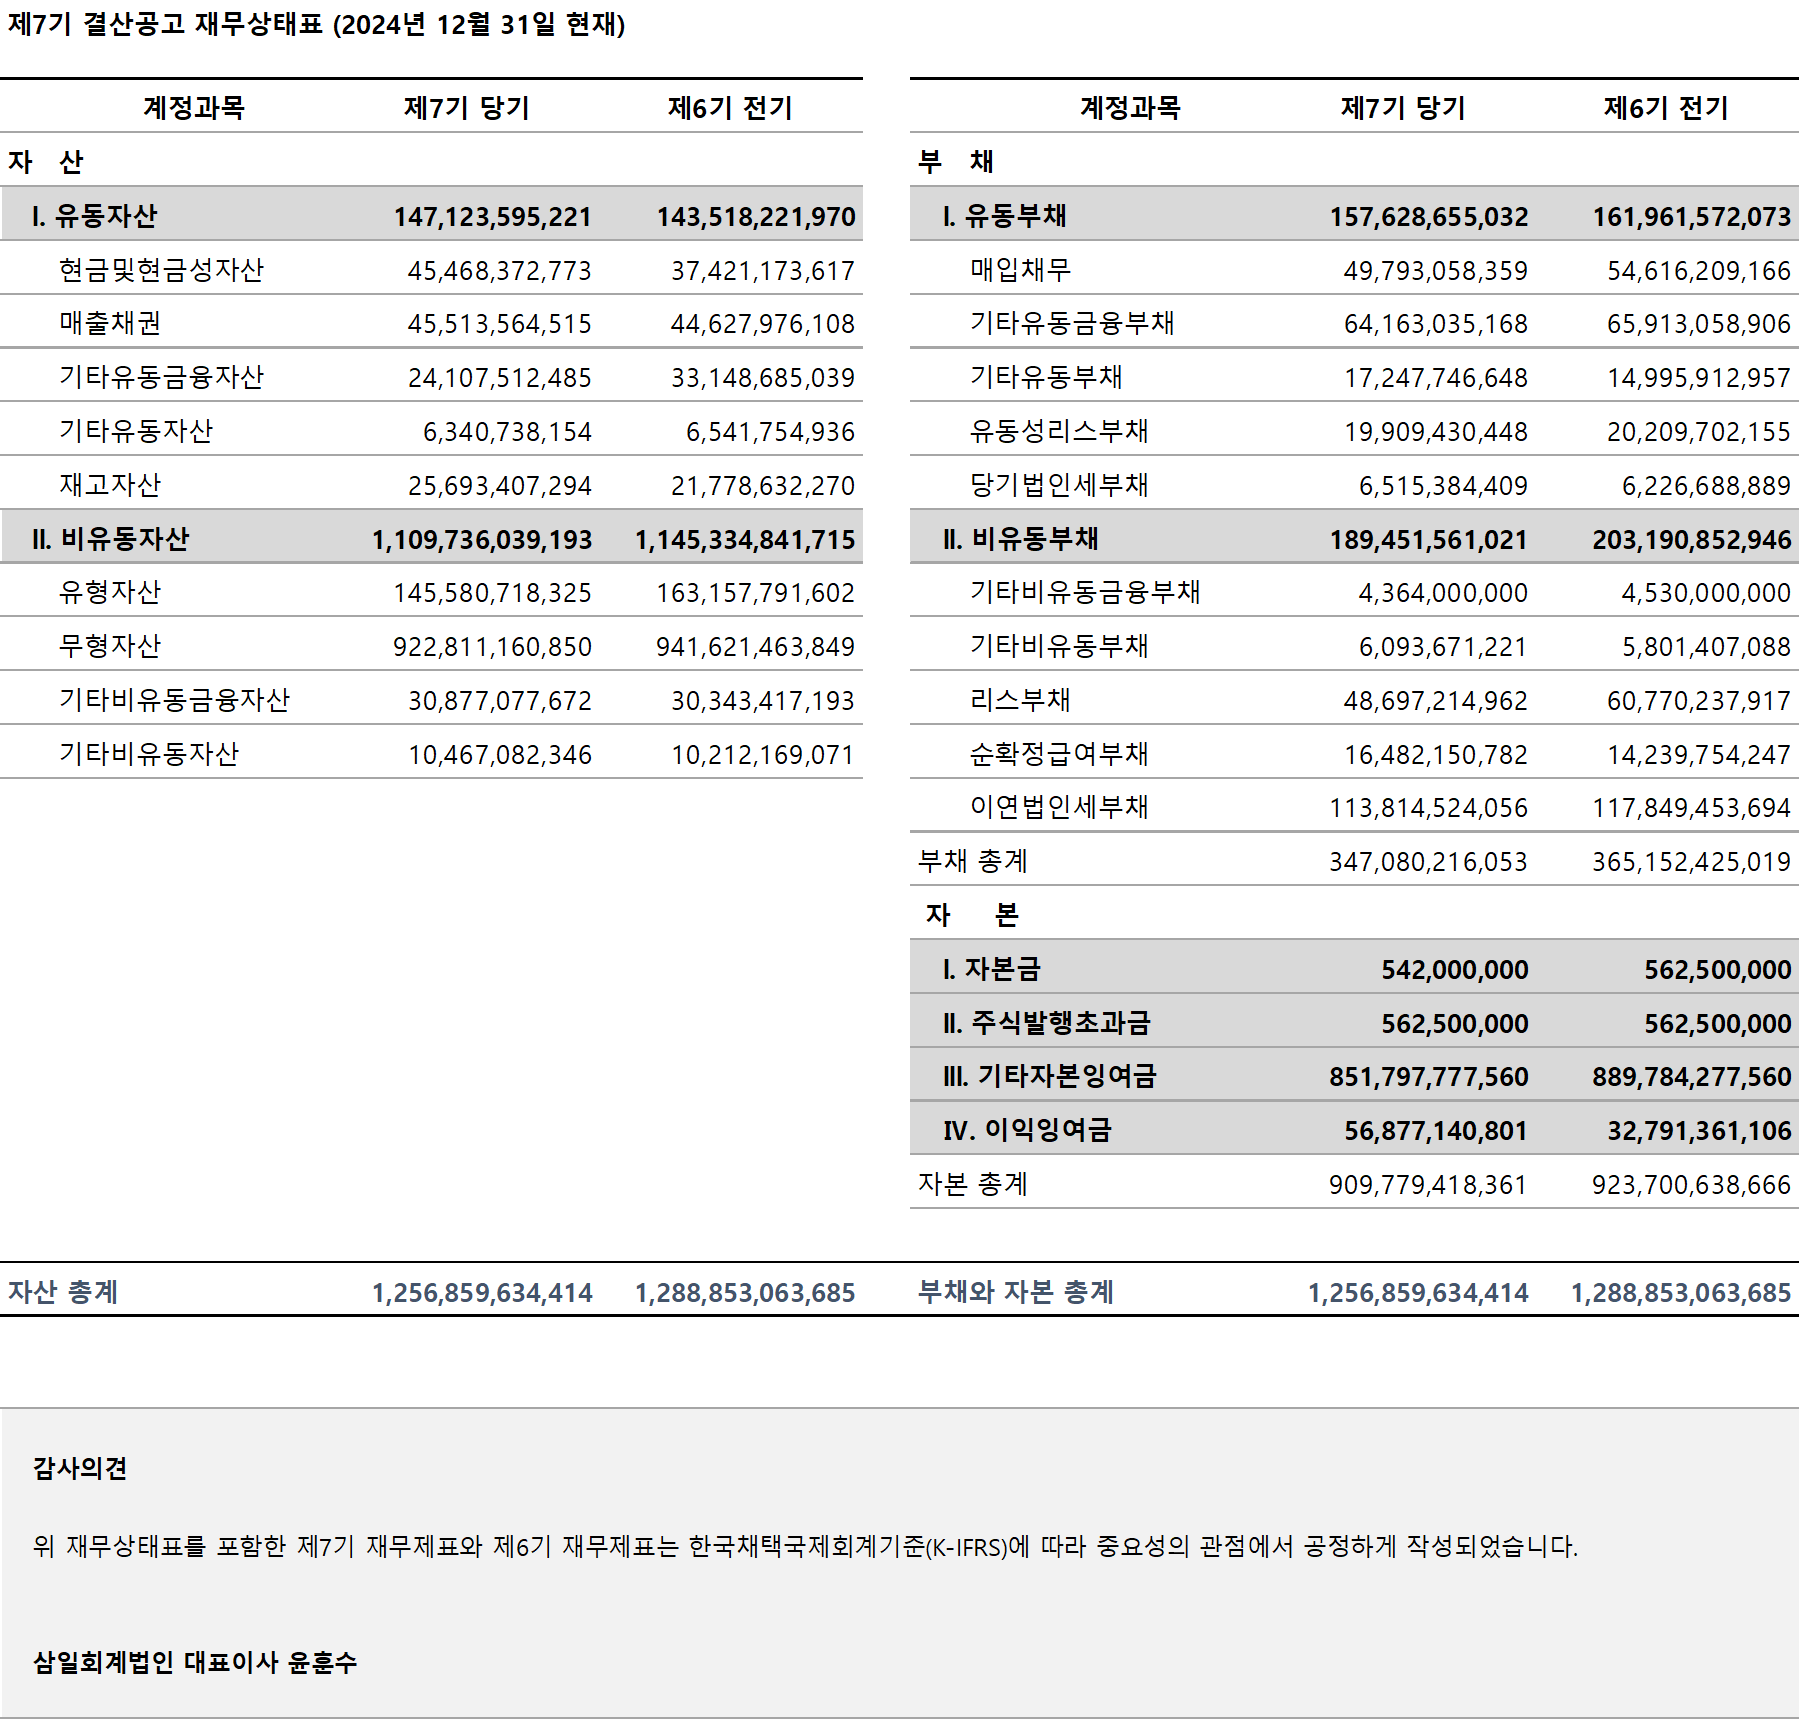Select the 유동자산 current-period value 147,123,595,221

click(493, 217)
